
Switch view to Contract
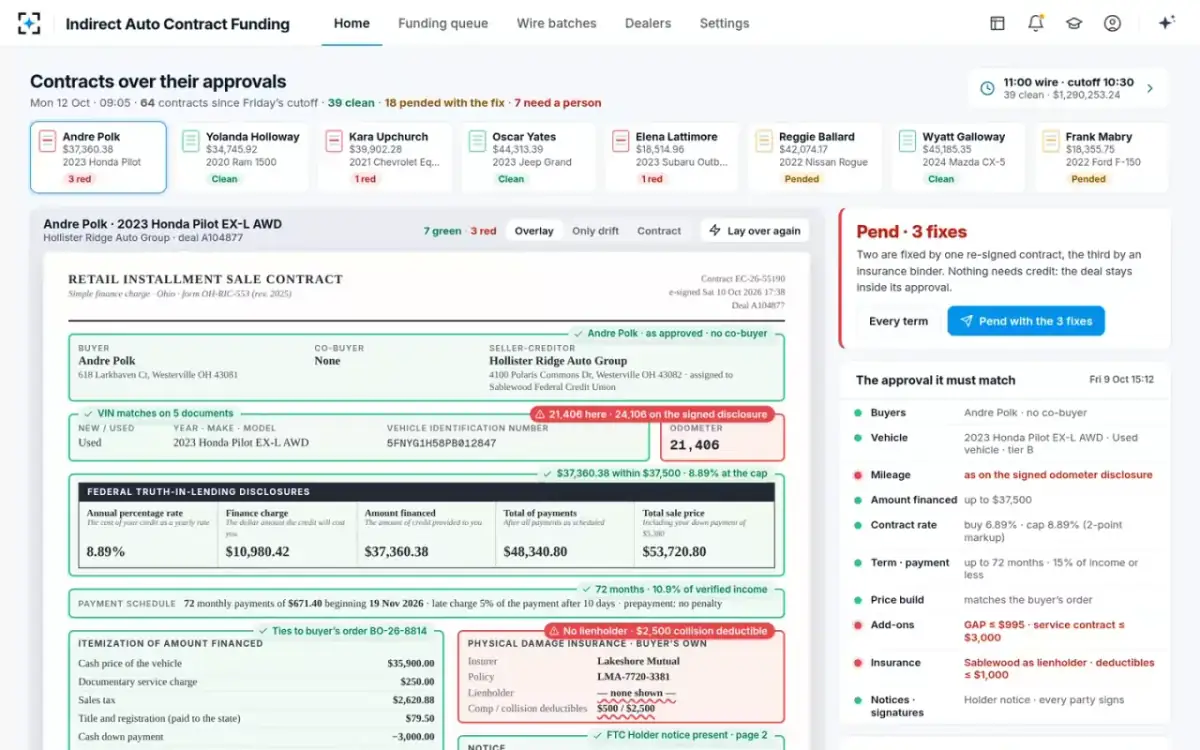coord(659,231)
